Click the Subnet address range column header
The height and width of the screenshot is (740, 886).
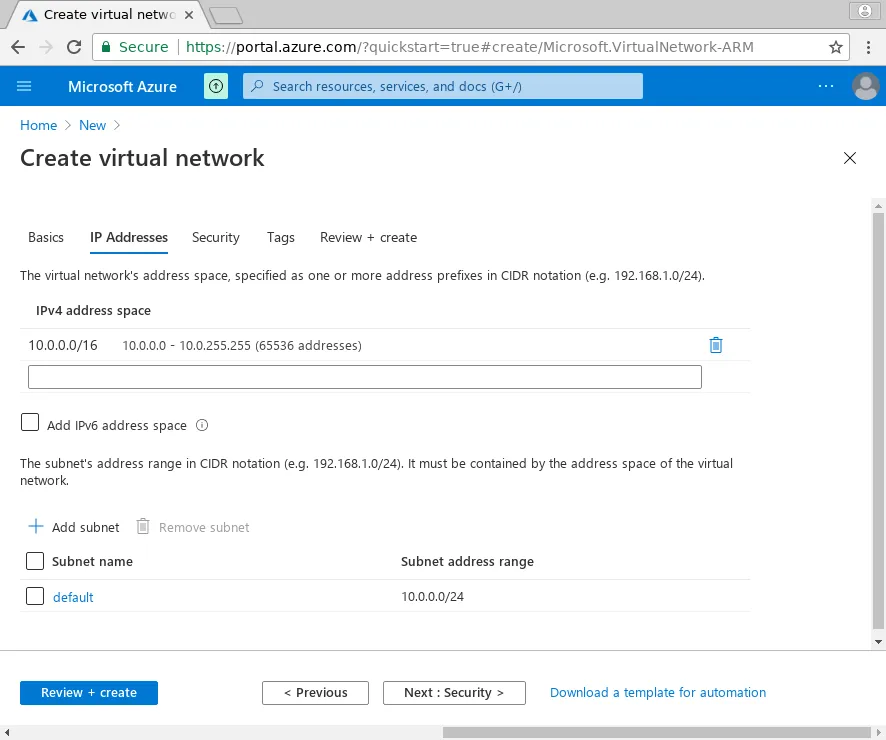(x=467, y=561)
